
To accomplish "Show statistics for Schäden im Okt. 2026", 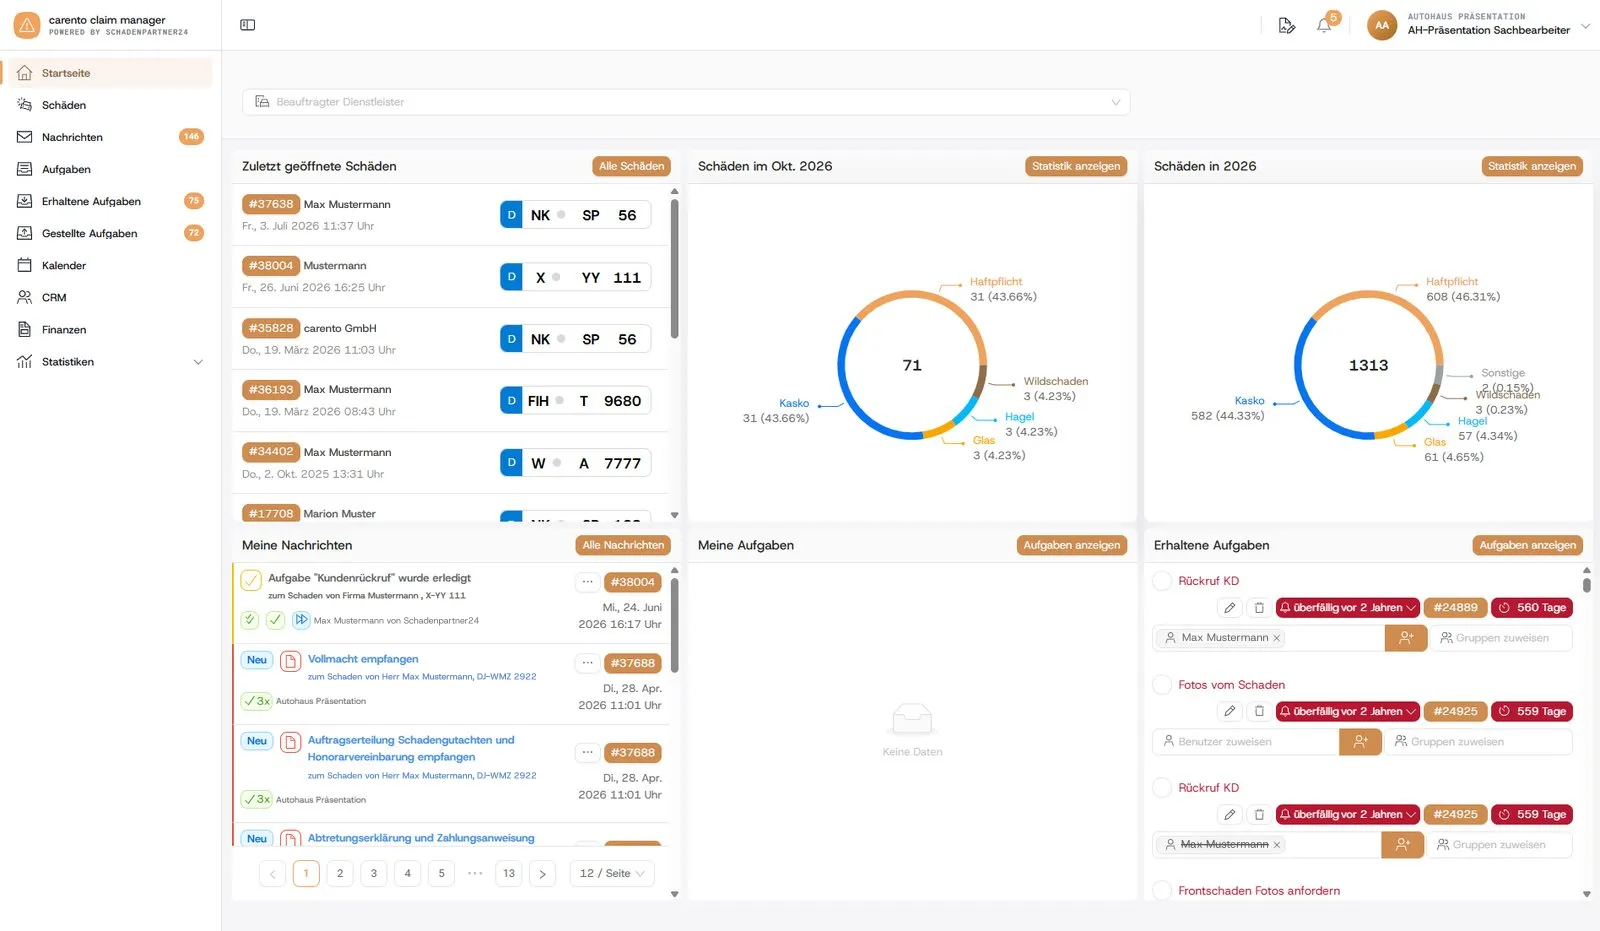I will point(1076,166).
